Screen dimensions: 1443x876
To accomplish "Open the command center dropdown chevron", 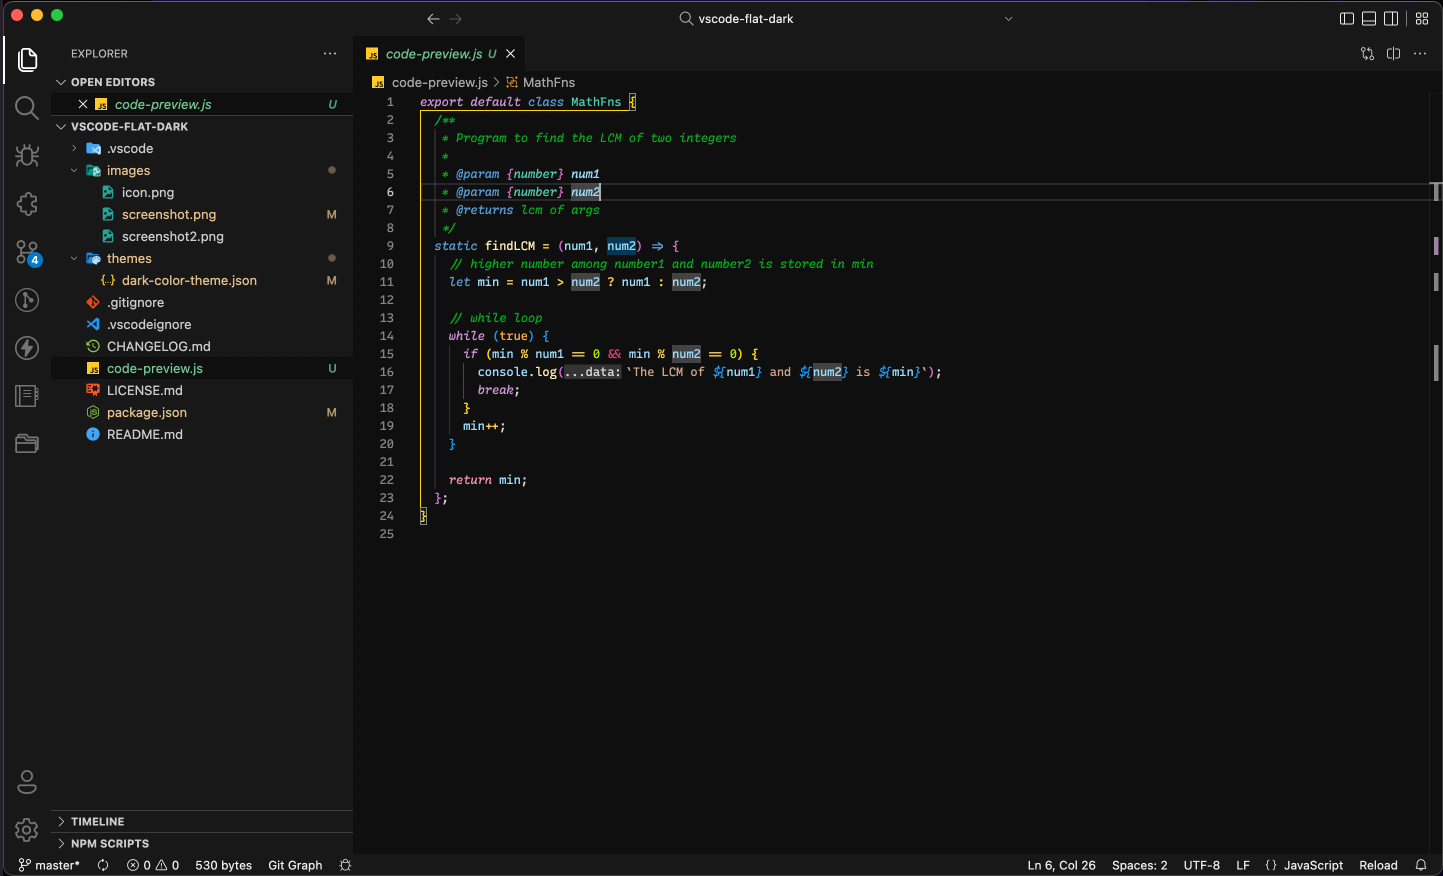I will [1008, 19].
